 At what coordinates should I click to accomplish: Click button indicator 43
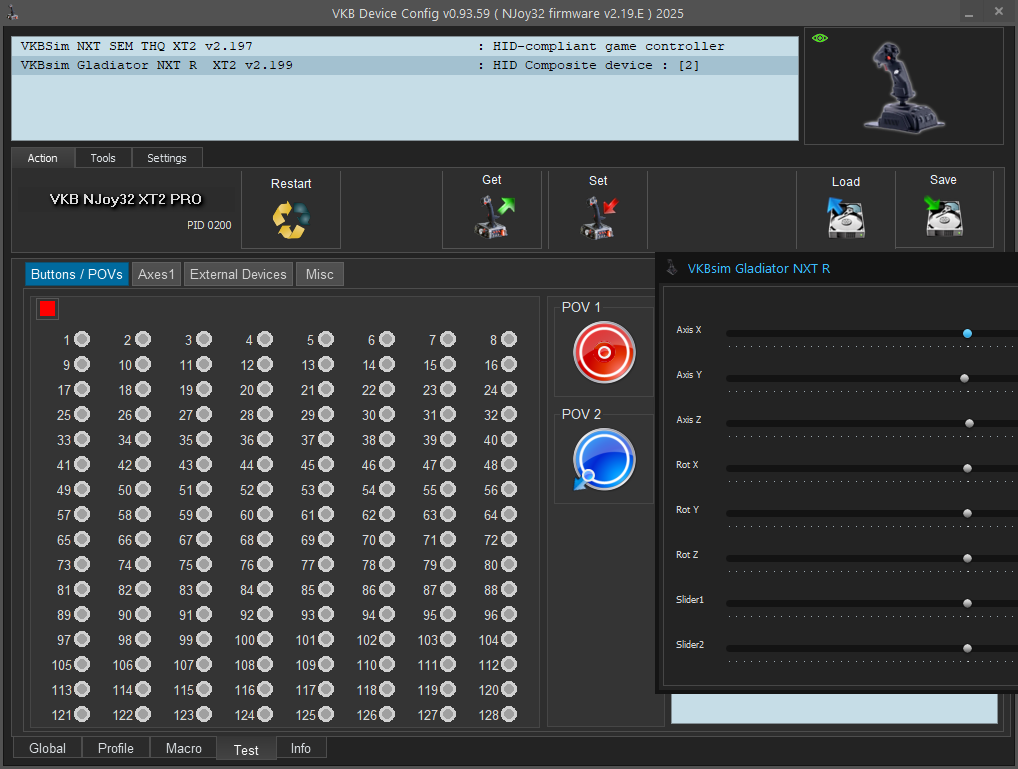tap(204, 464)
